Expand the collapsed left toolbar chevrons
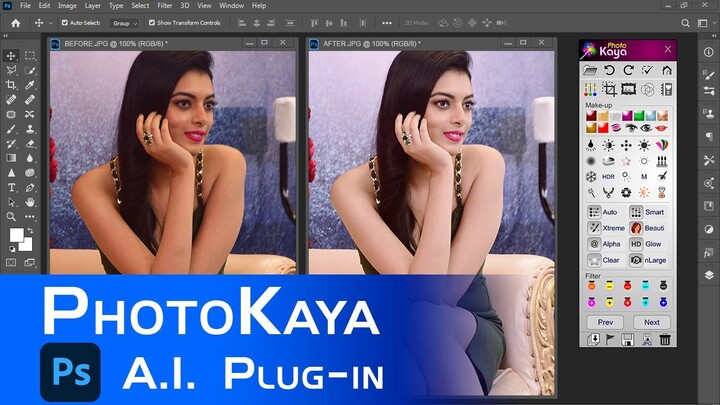Screen dimensions: 720x405 coord(6,35)
